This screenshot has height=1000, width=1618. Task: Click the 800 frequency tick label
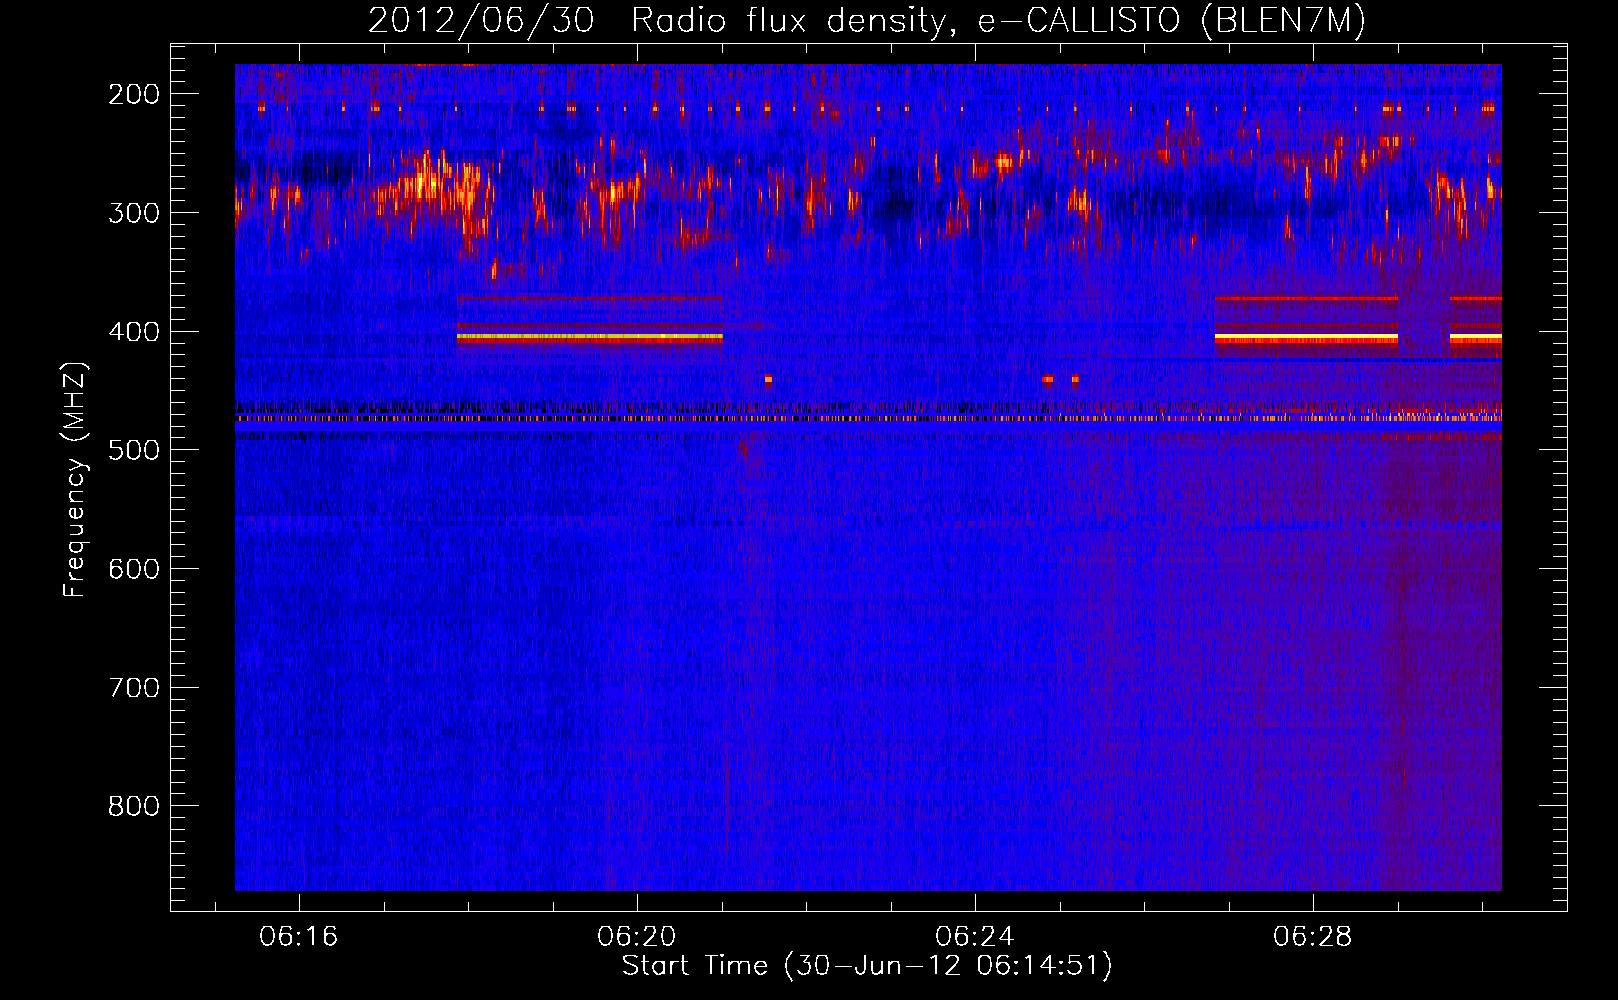(134, 806)
